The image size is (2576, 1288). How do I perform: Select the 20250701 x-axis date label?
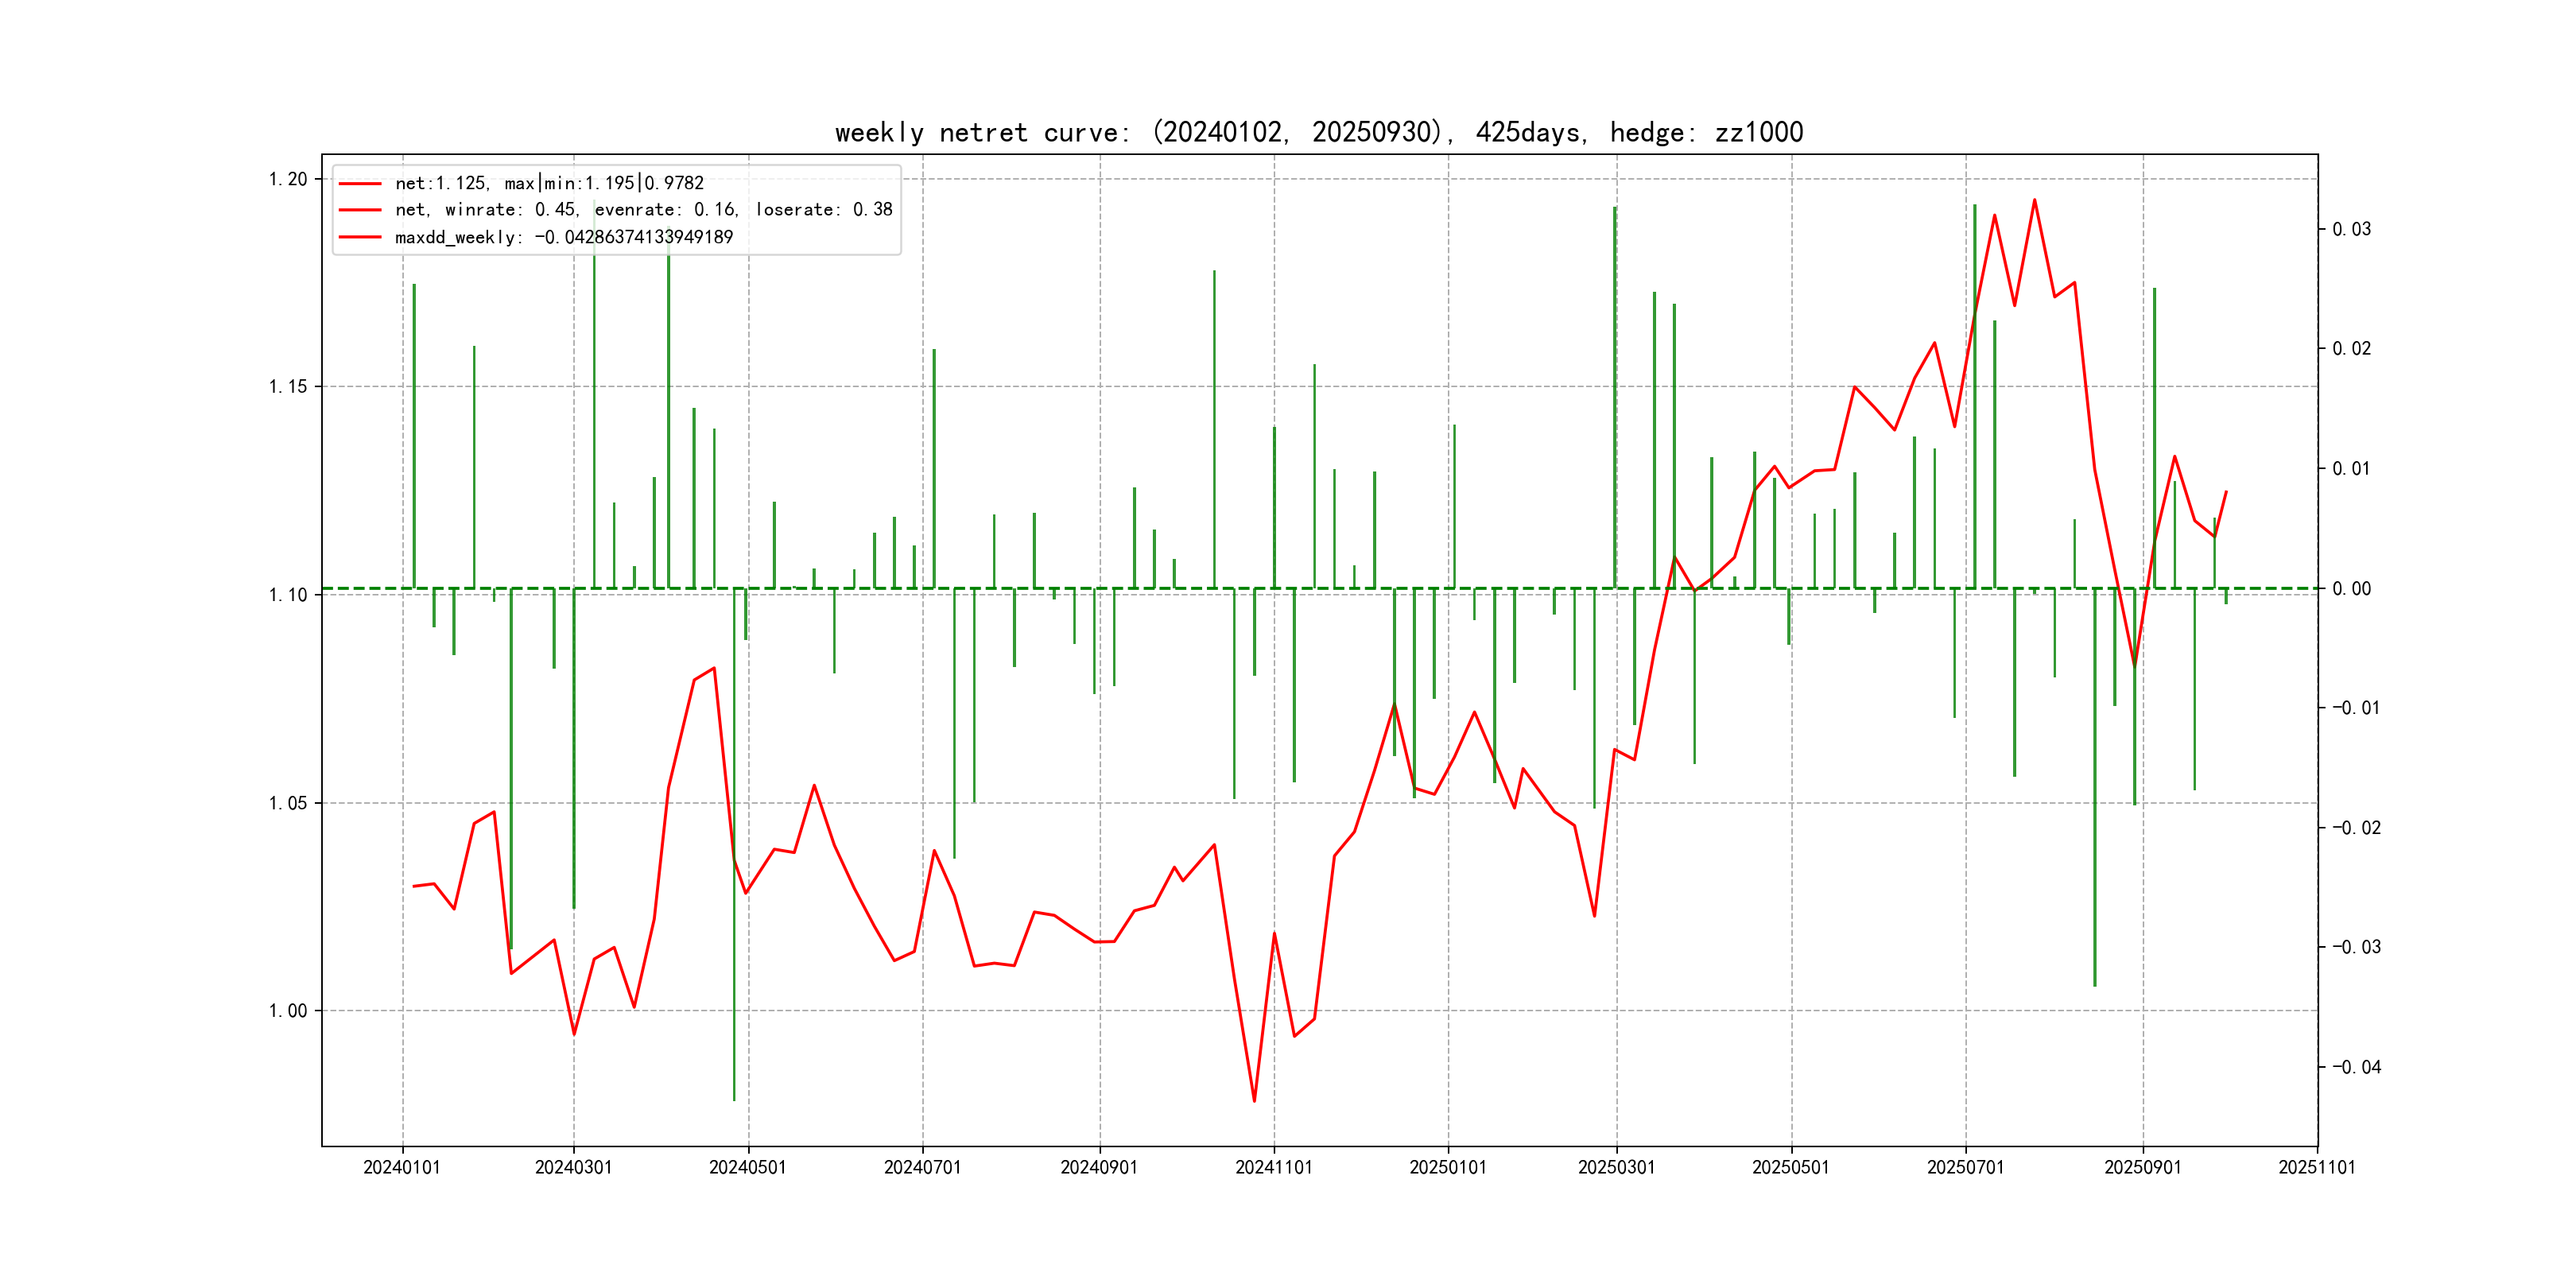[1965, 1167]
